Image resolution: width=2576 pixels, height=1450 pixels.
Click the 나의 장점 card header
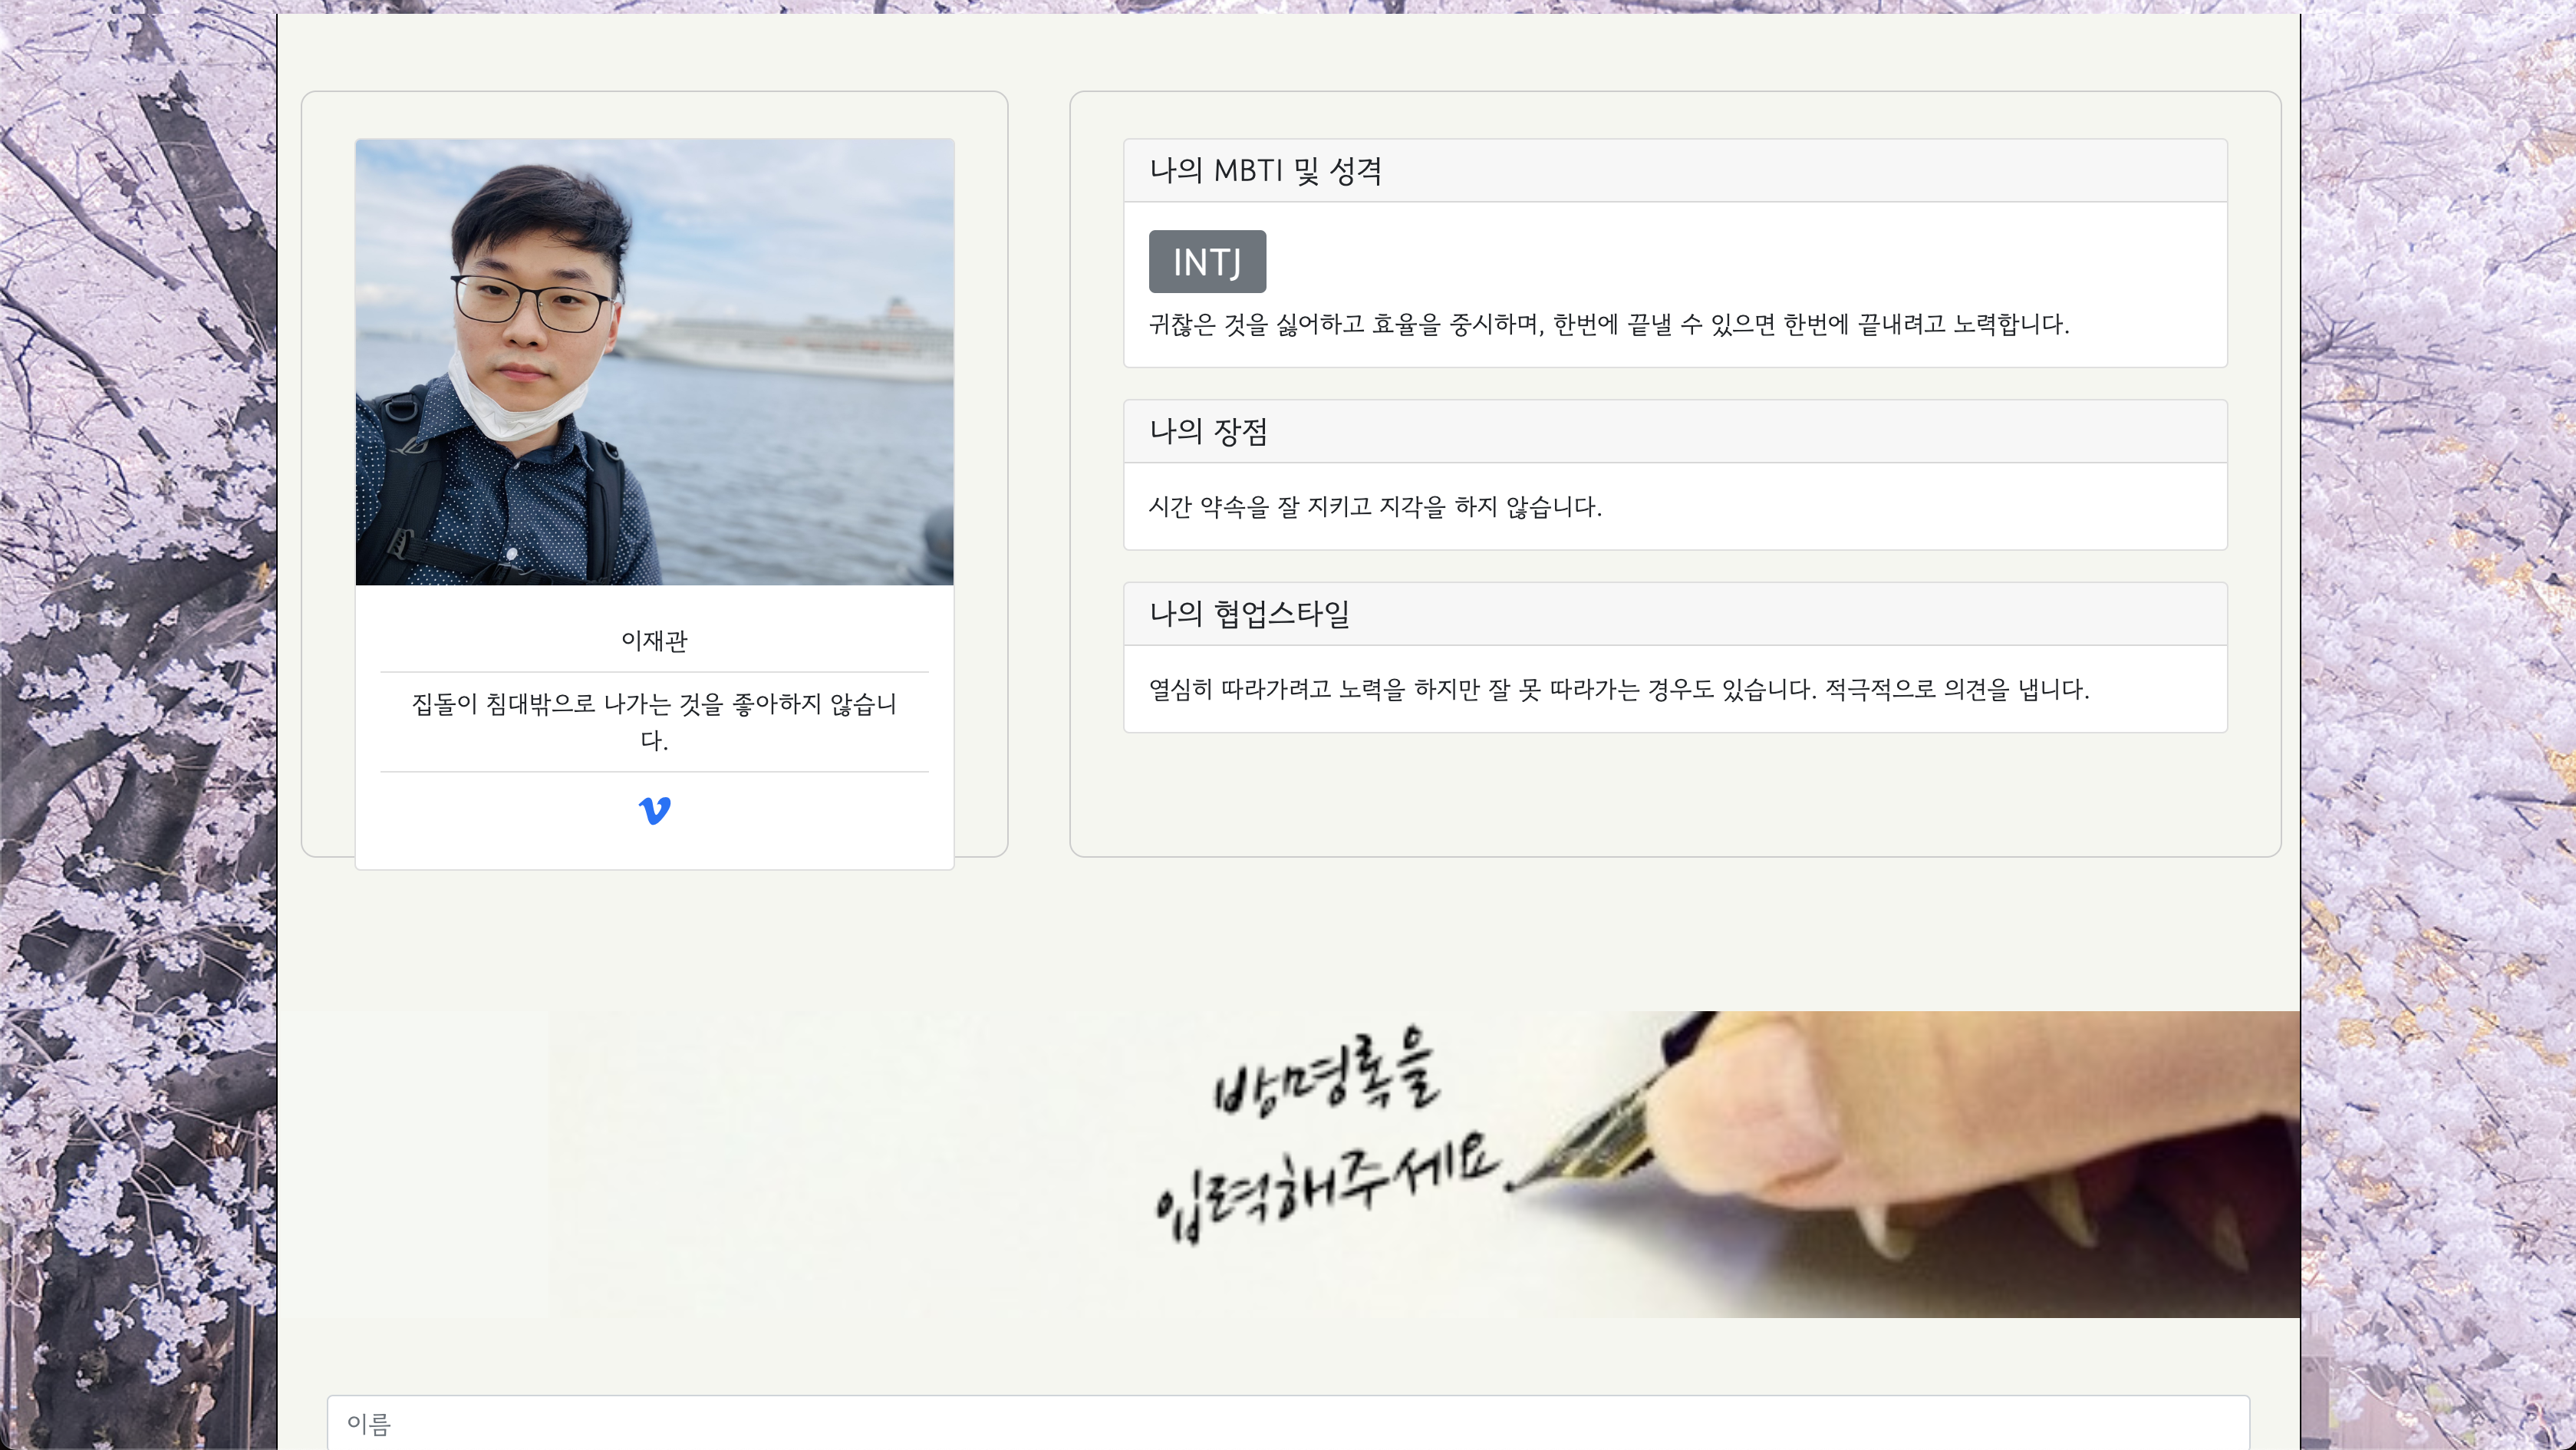point(1208,432)
